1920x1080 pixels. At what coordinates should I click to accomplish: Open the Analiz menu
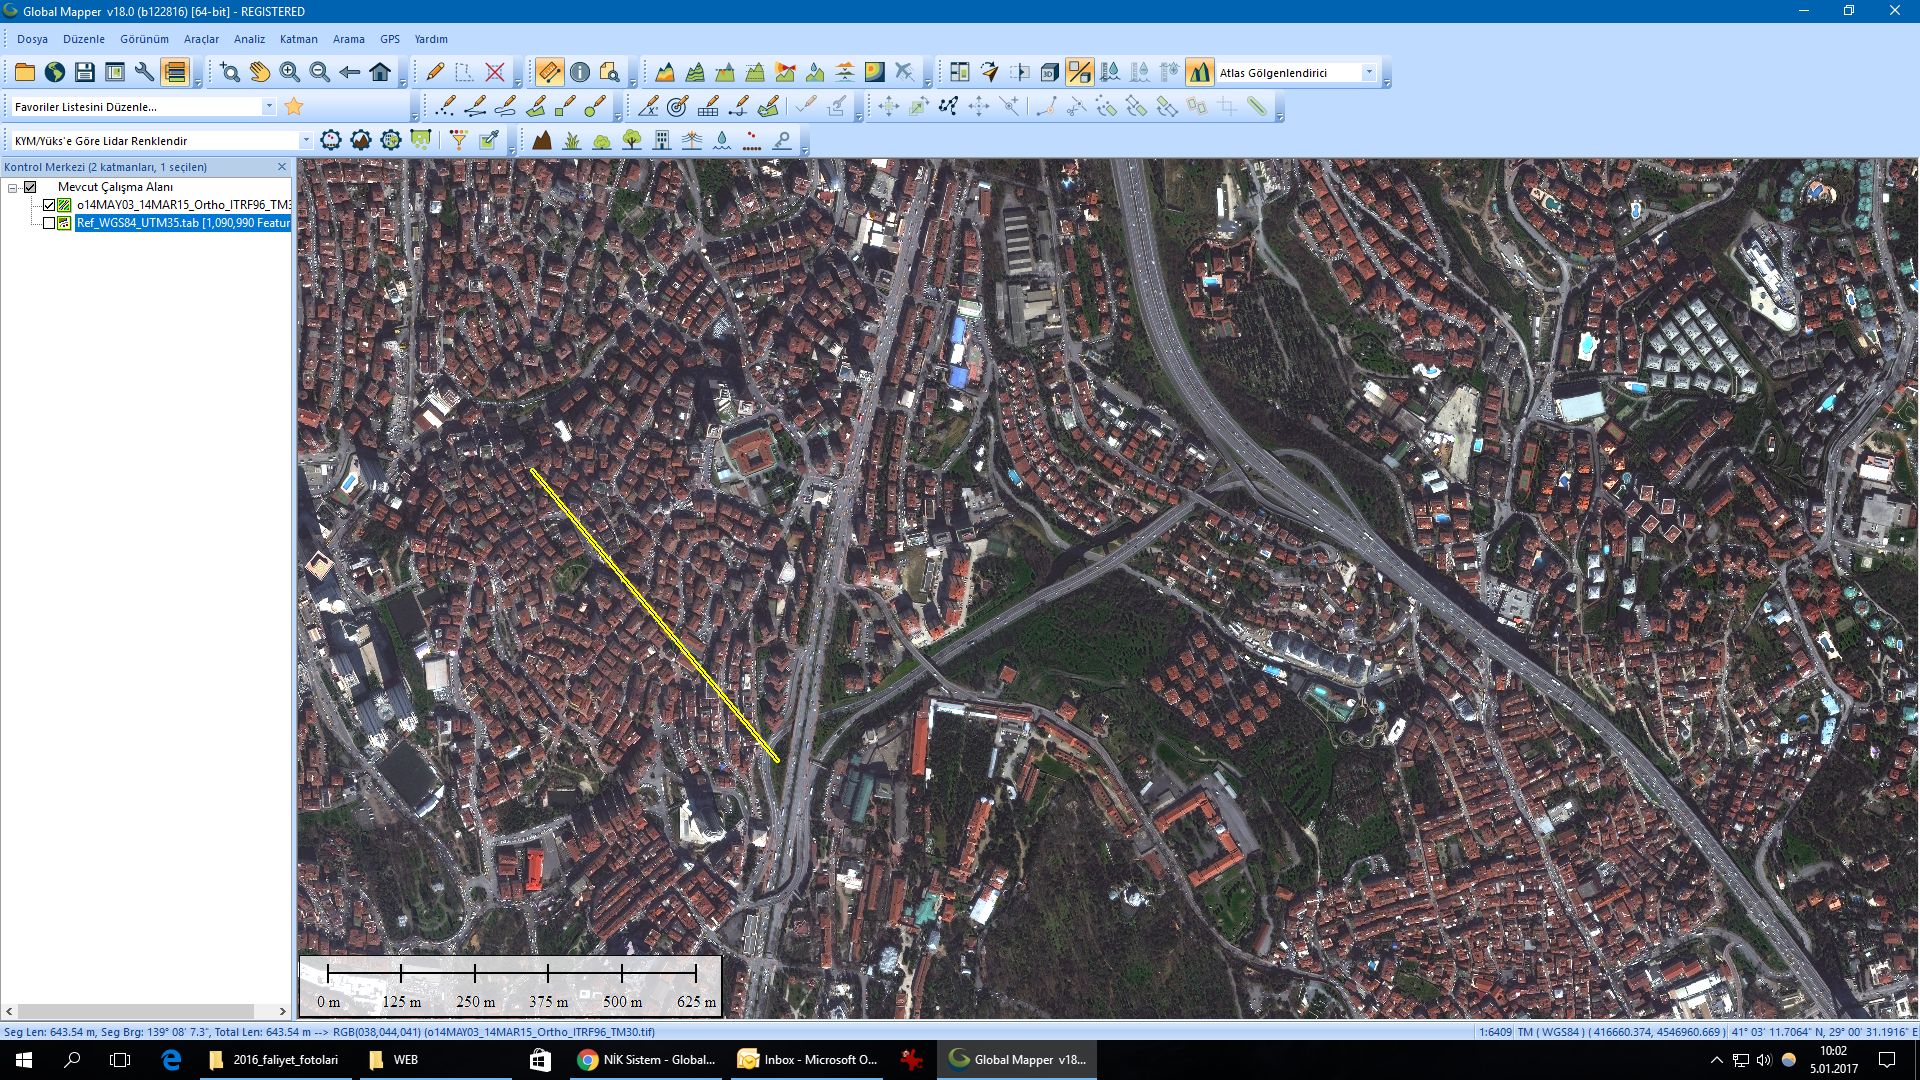(248, 39)
